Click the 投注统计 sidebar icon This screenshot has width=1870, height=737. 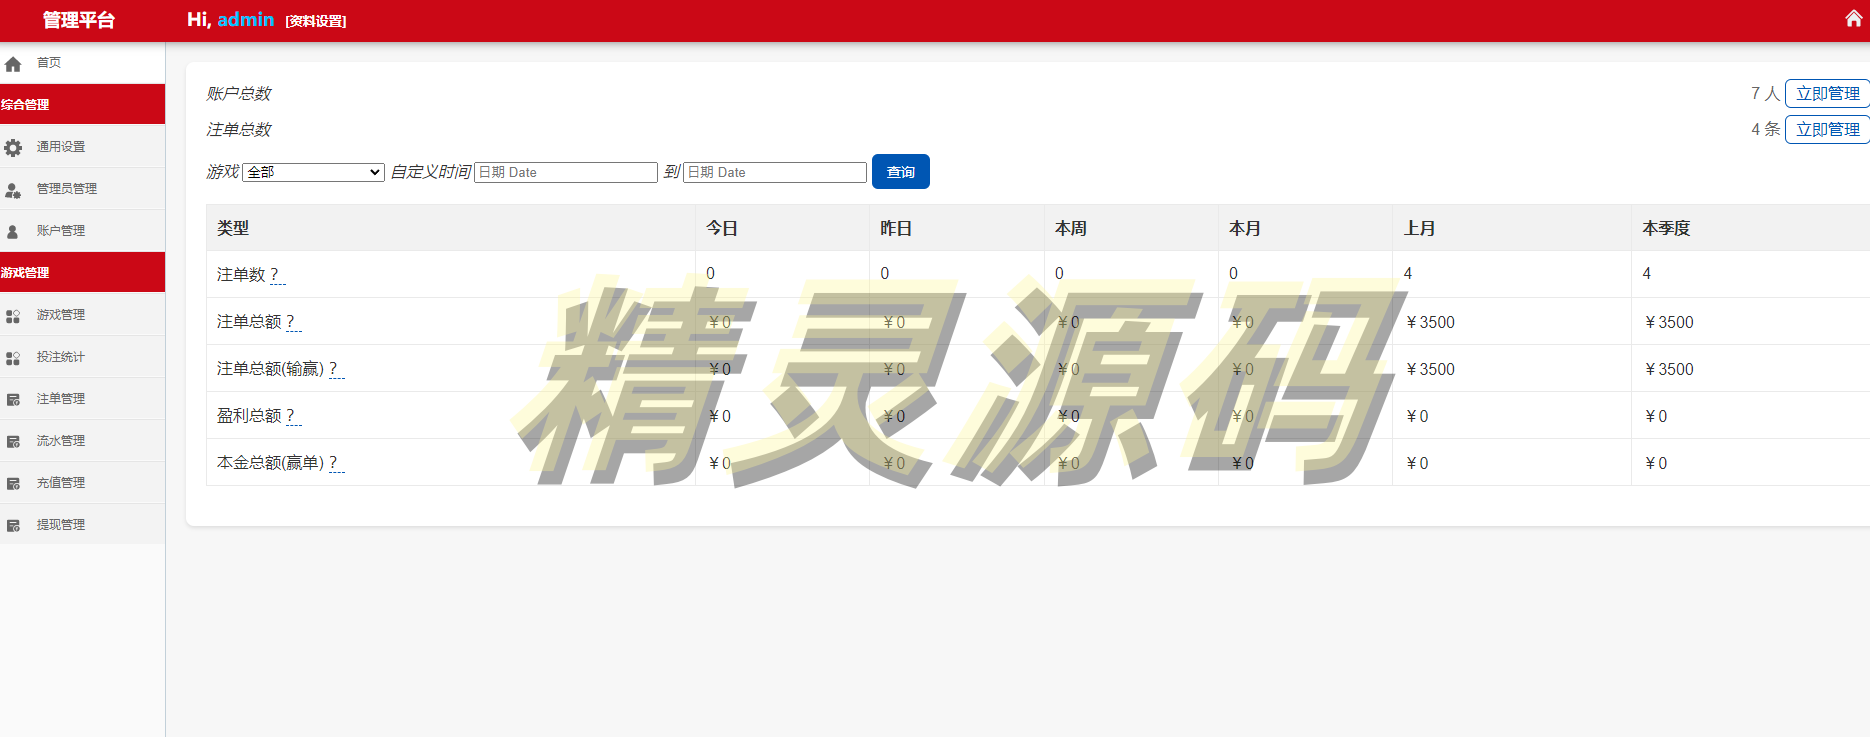[x=13, y=358]
